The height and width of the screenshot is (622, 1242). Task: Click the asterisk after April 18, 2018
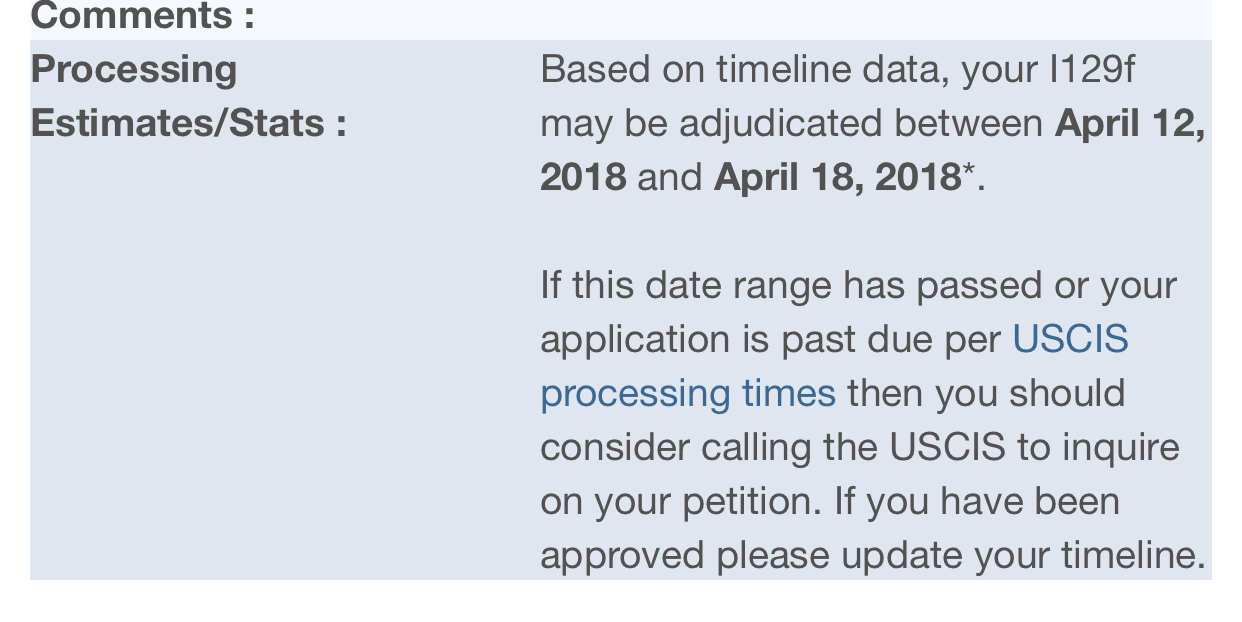pyautogui.click(x=968, y=172)
